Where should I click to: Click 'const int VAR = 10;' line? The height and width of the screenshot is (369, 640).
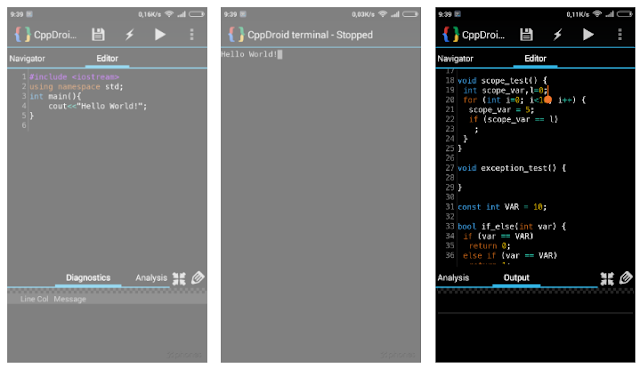(x=502, y=207)
